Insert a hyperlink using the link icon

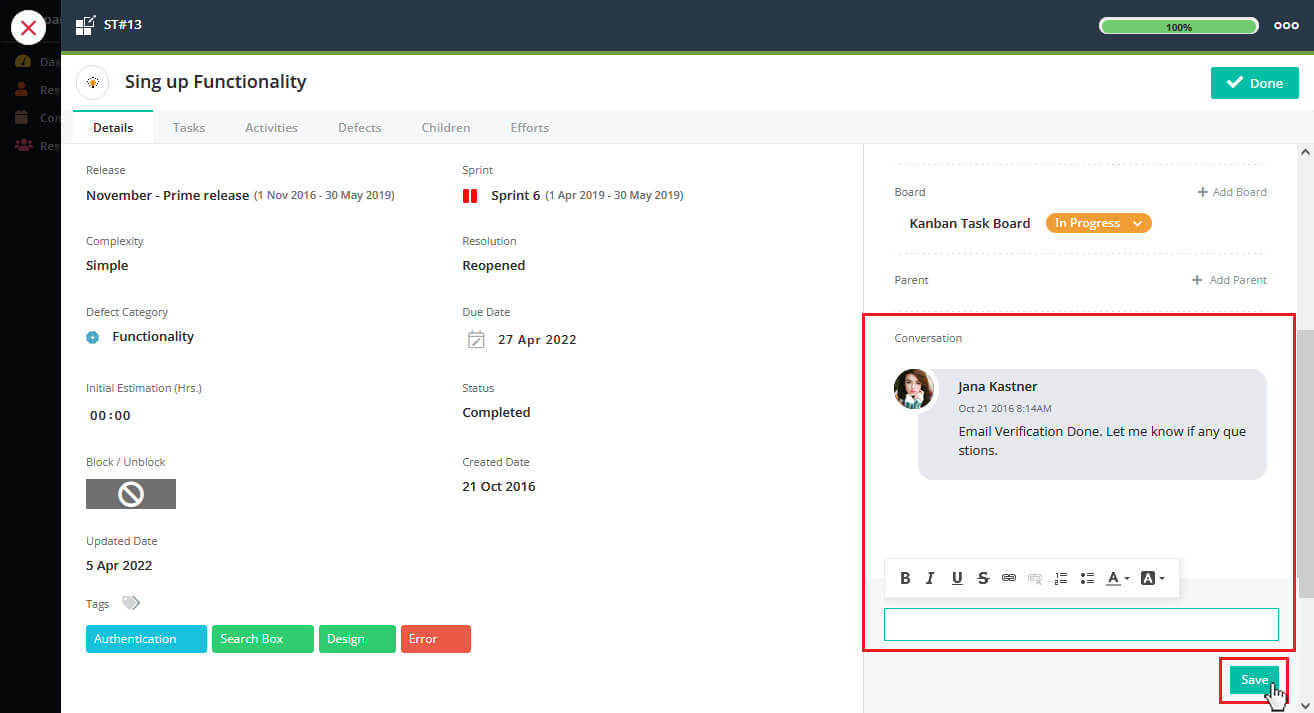pos(1009,578)
